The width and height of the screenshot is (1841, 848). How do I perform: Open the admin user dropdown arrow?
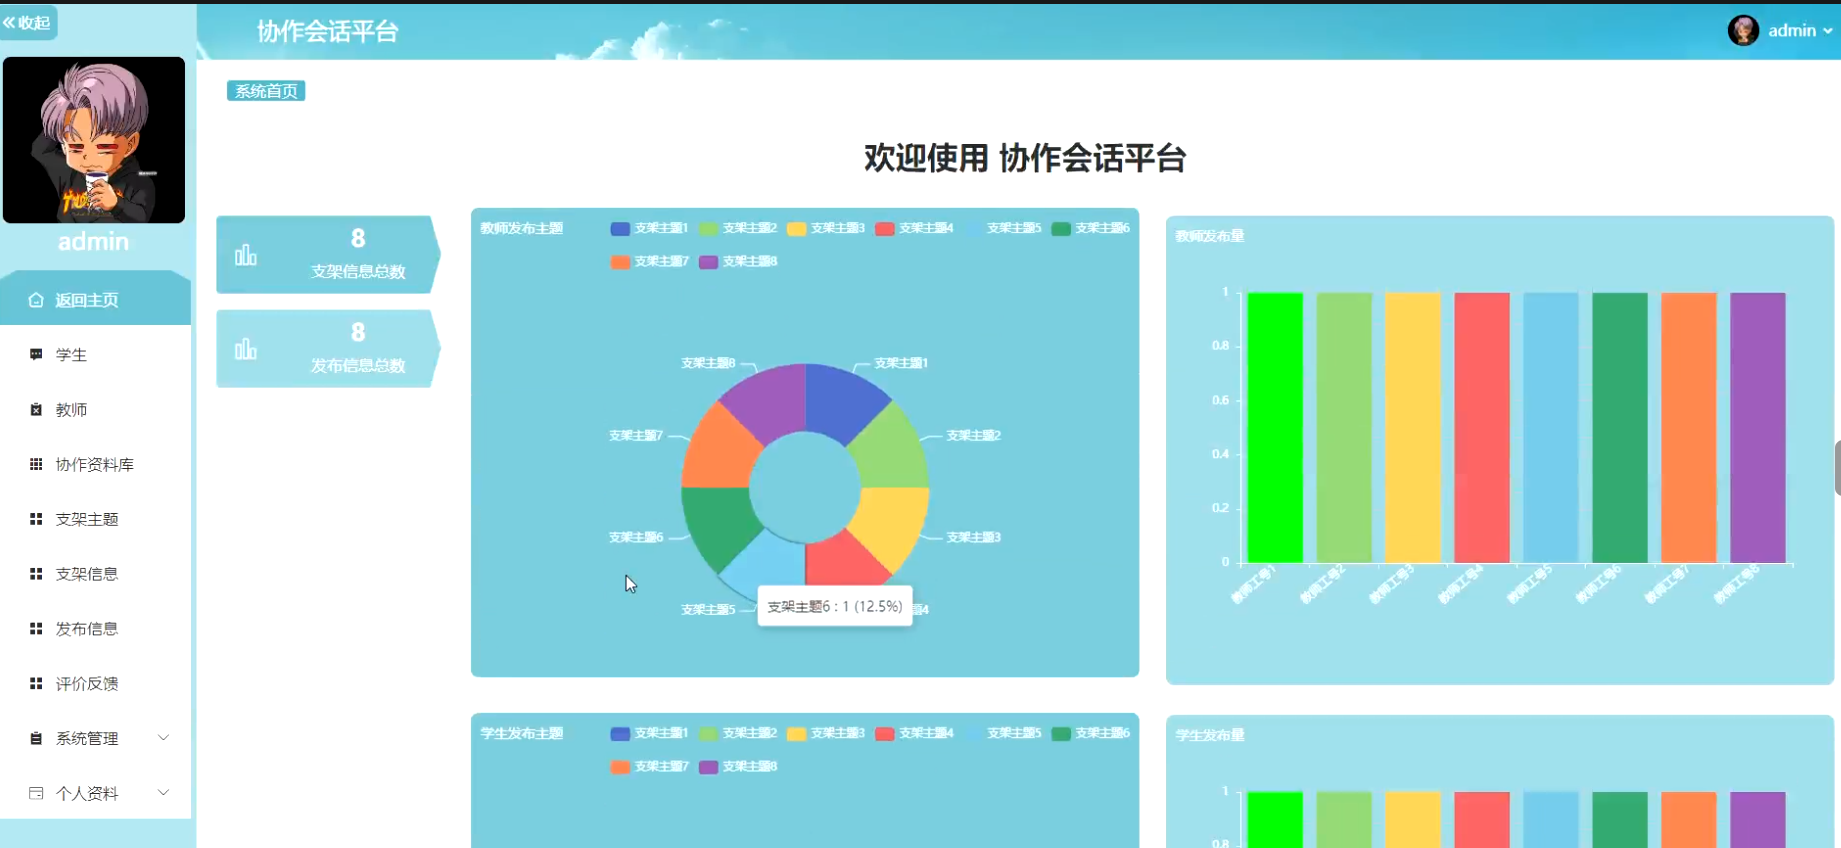point(1828,31)
